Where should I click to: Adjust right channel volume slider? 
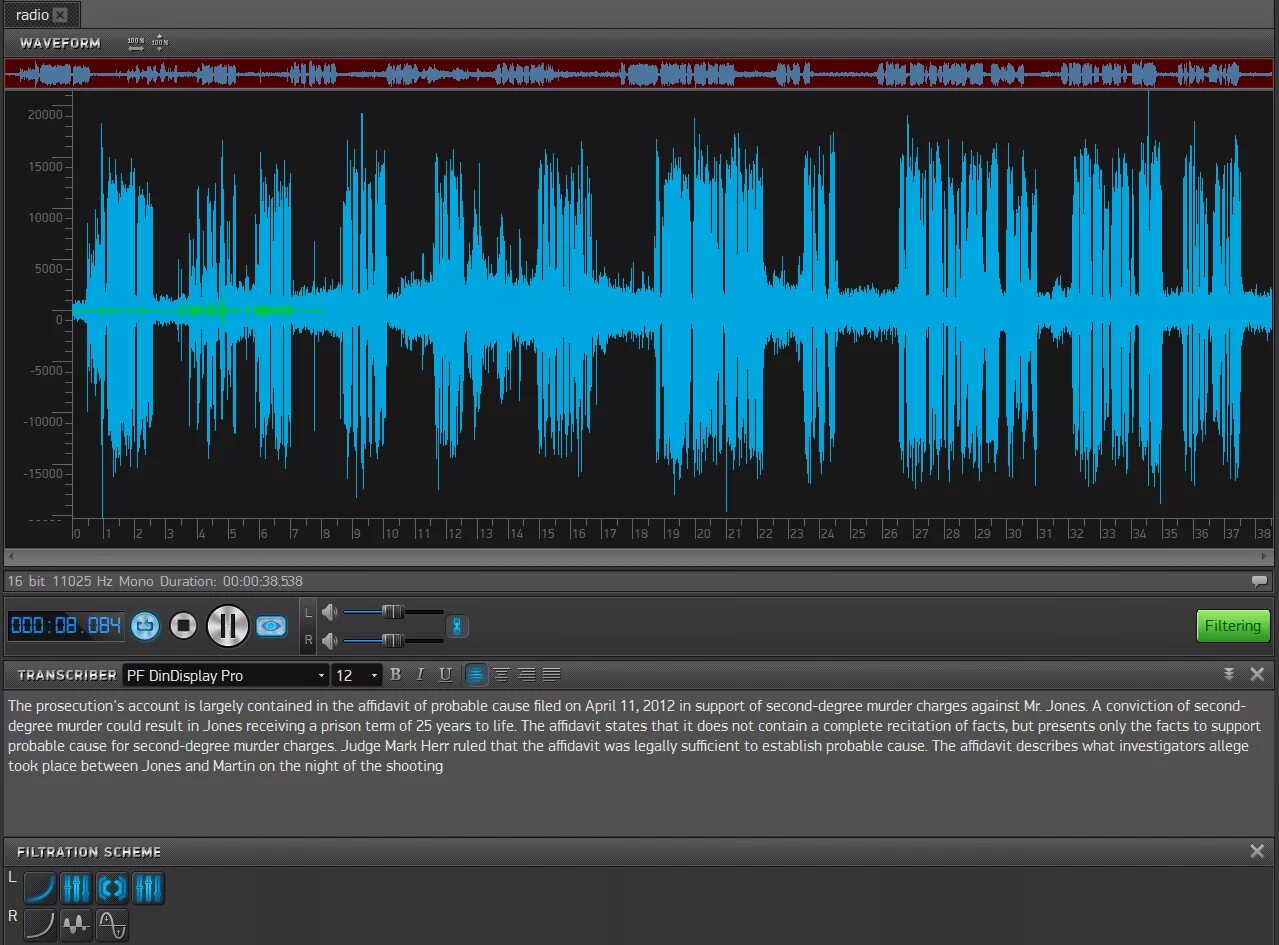tap(393, 641)
